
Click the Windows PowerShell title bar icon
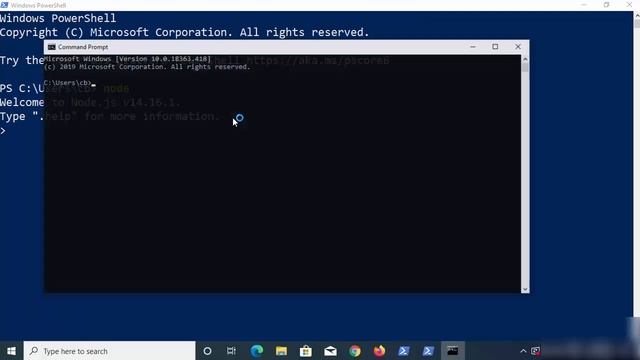point(4,5)
